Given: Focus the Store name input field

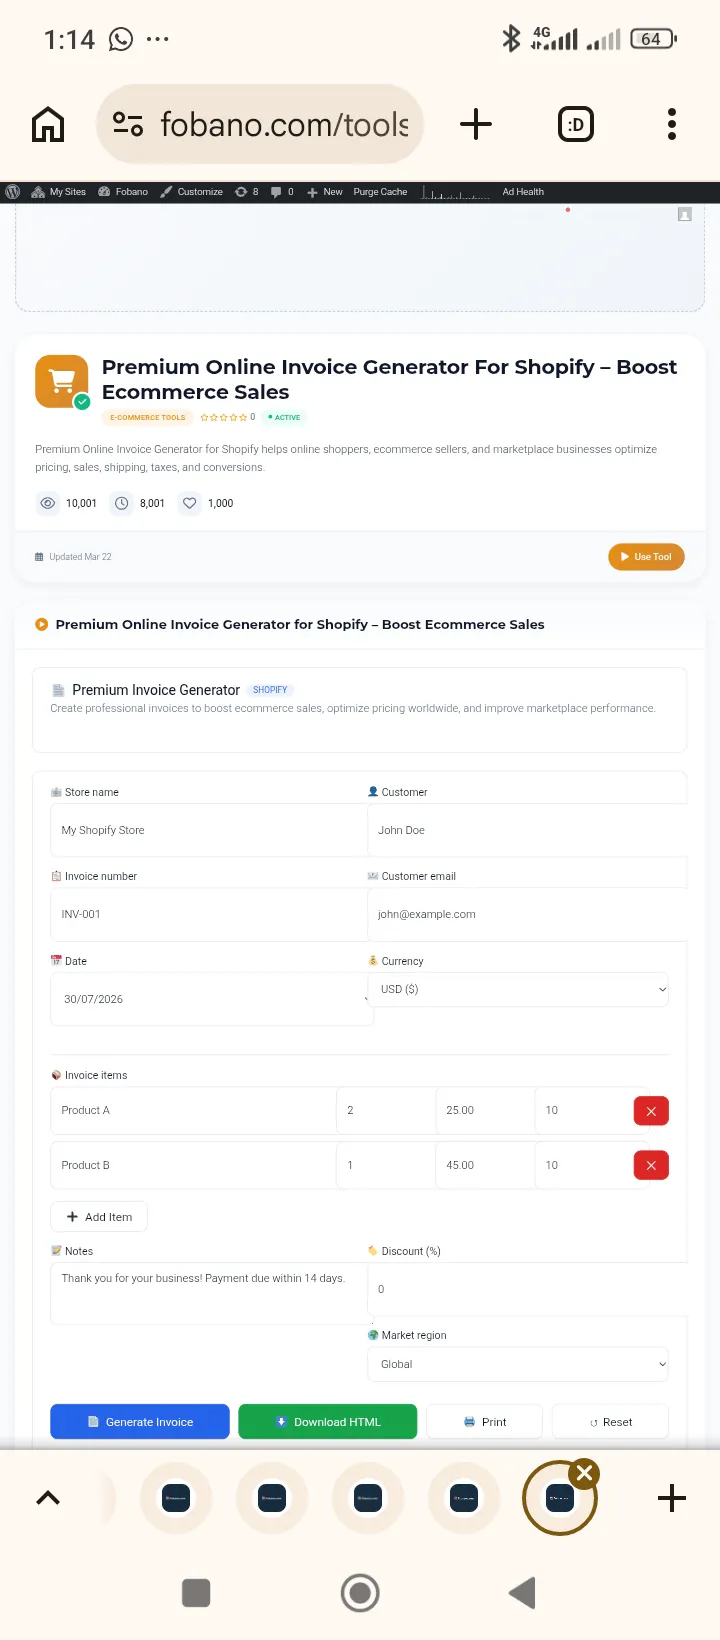Looking at the screenshot, I should [x=209, y=830].
